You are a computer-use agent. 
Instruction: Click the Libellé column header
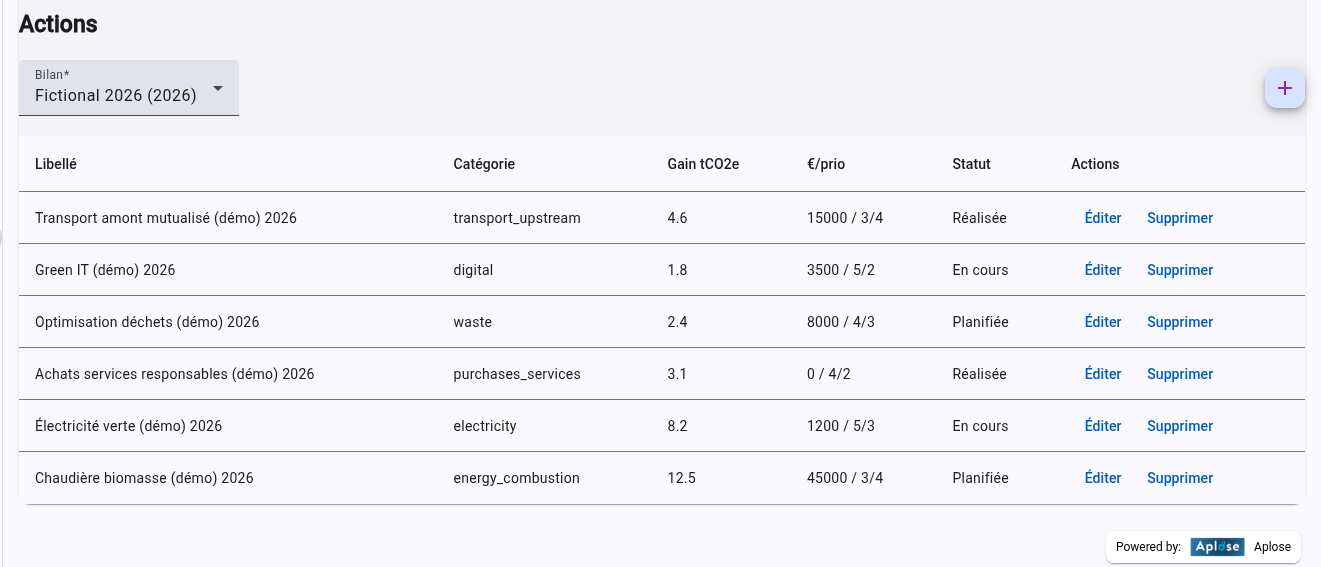click(56, 164)
